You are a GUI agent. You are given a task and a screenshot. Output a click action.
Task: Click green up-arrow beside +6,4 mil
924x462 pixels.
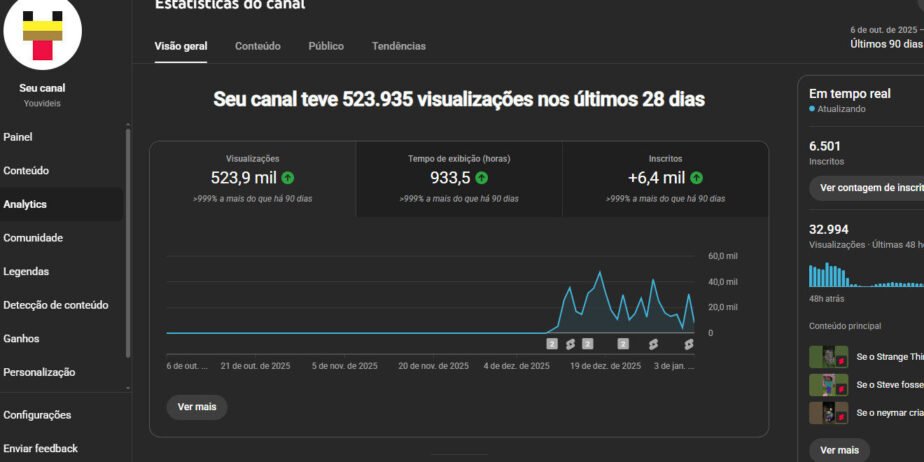(696, 178)
